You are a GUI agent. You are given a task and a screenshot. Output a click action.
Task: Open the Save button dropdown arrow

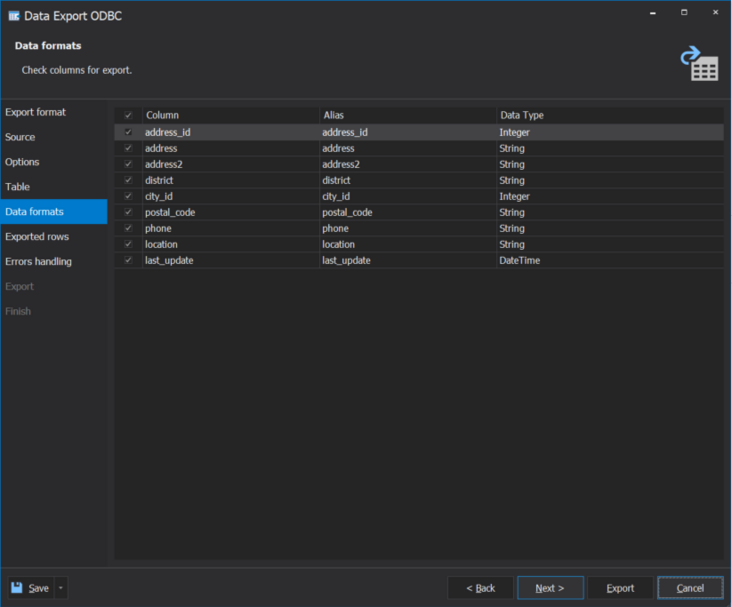tap(61, 588)
